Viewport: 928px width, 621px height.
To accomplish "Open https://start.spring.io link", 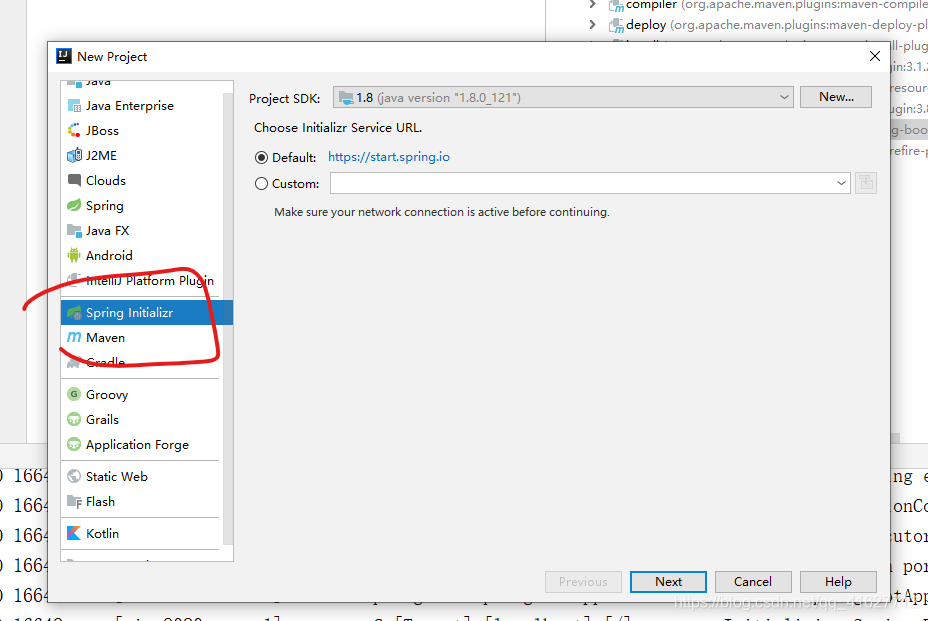I will click(389, 157).
